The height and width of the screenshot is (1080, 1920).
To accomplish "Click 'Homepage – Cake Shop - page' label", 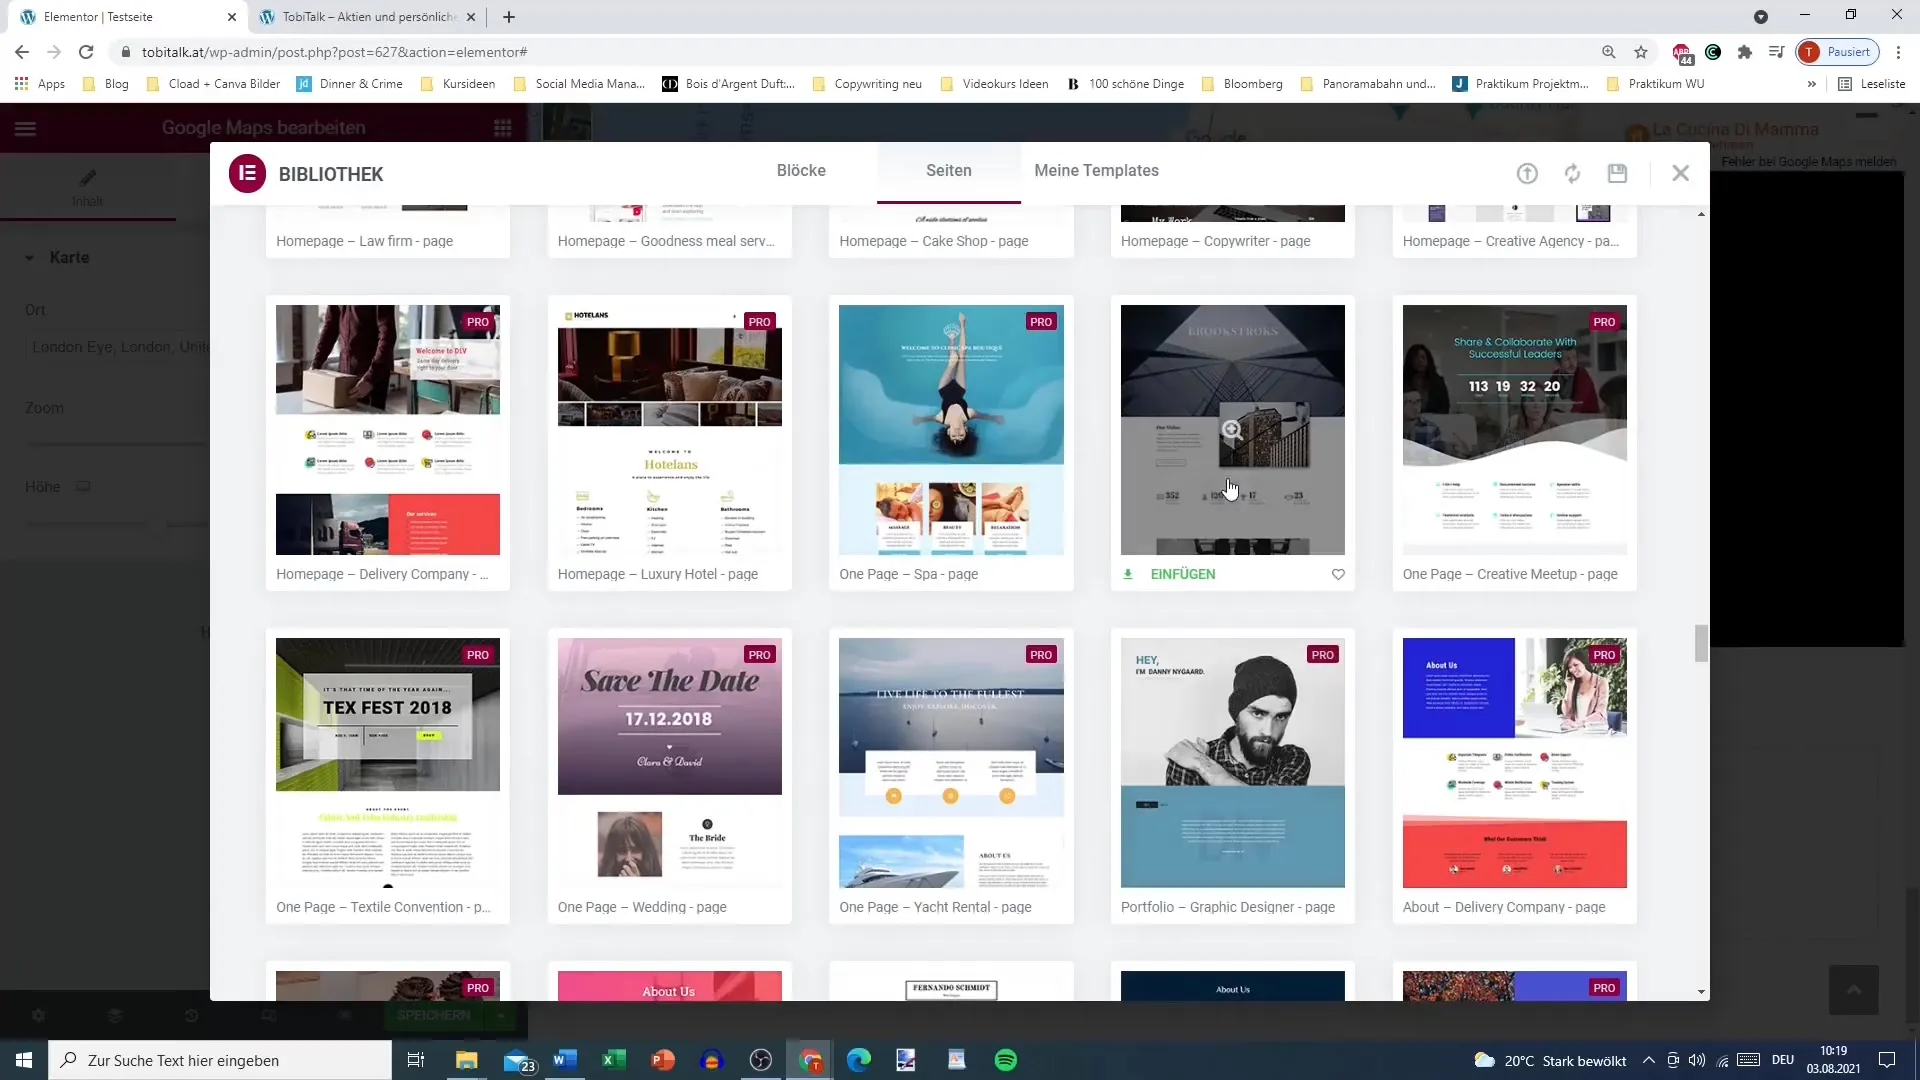I will click(933, 241).
